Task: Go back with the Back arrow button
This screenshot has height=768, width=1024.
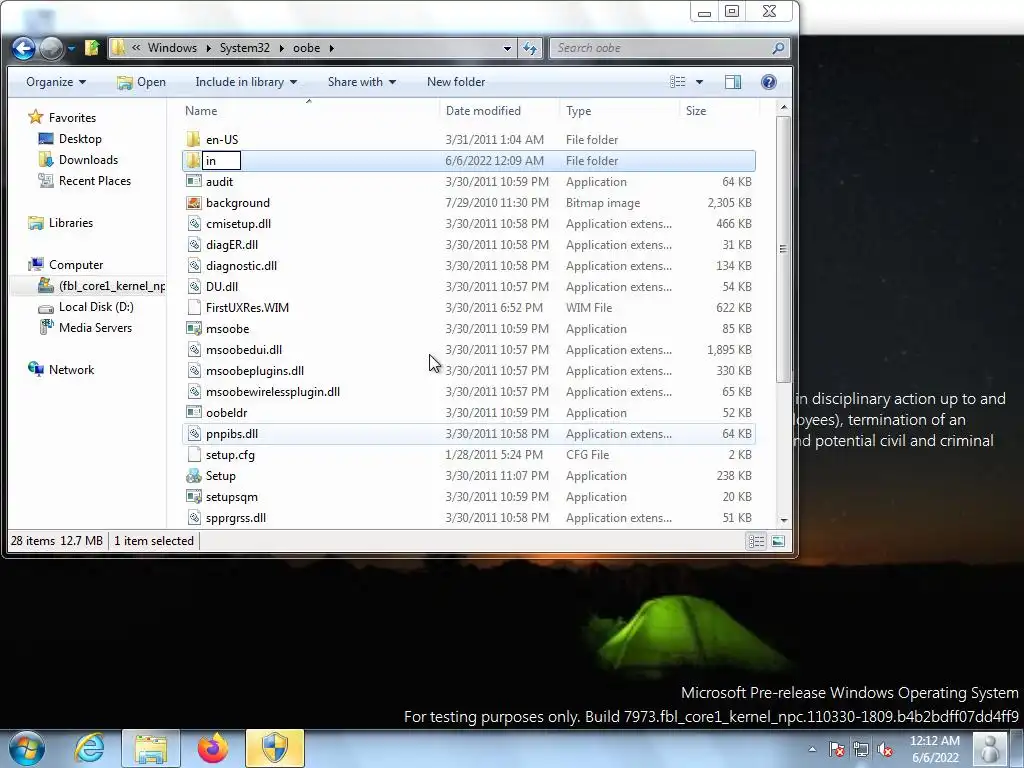Action: click(24, 48)
